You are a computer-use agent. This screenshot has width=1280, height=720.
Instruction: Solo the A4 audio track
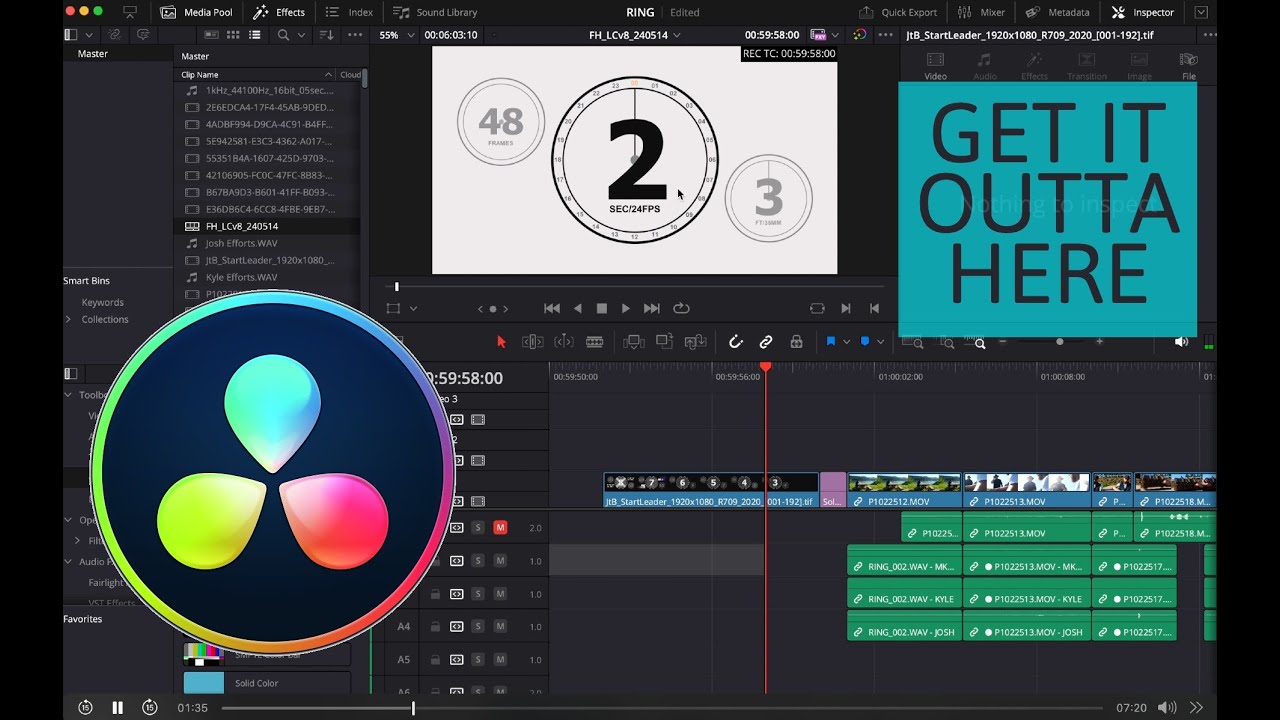pos(478,627)
